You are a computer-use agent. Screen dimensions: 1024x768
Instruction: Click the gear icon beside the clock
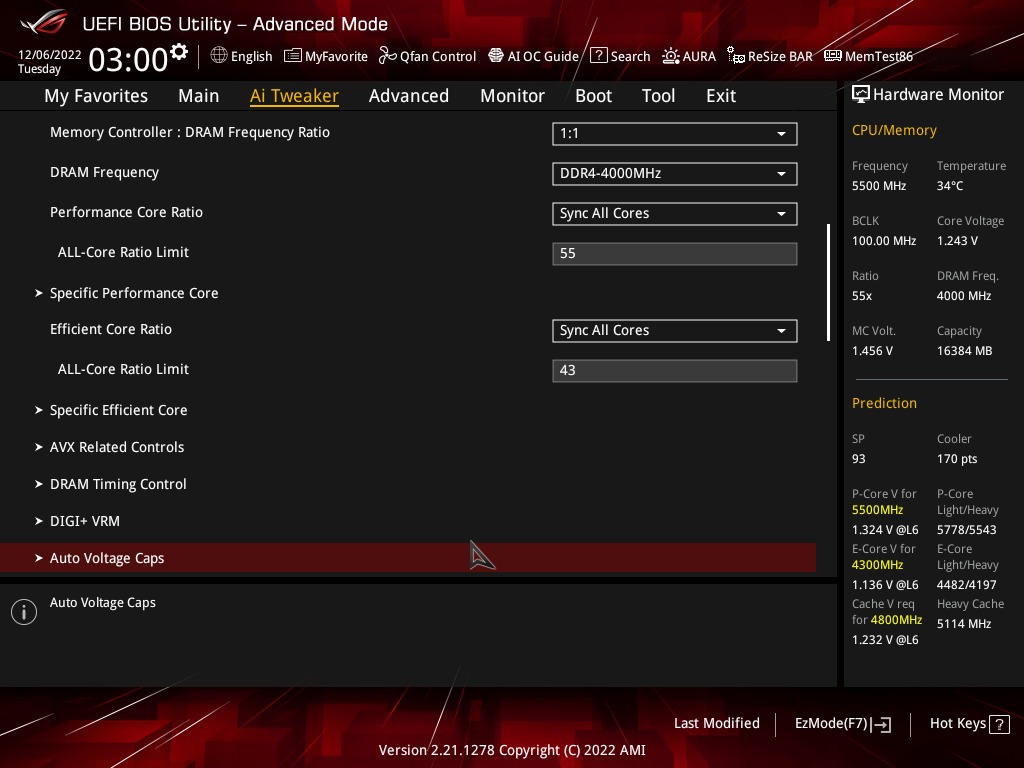click(179, 52)
